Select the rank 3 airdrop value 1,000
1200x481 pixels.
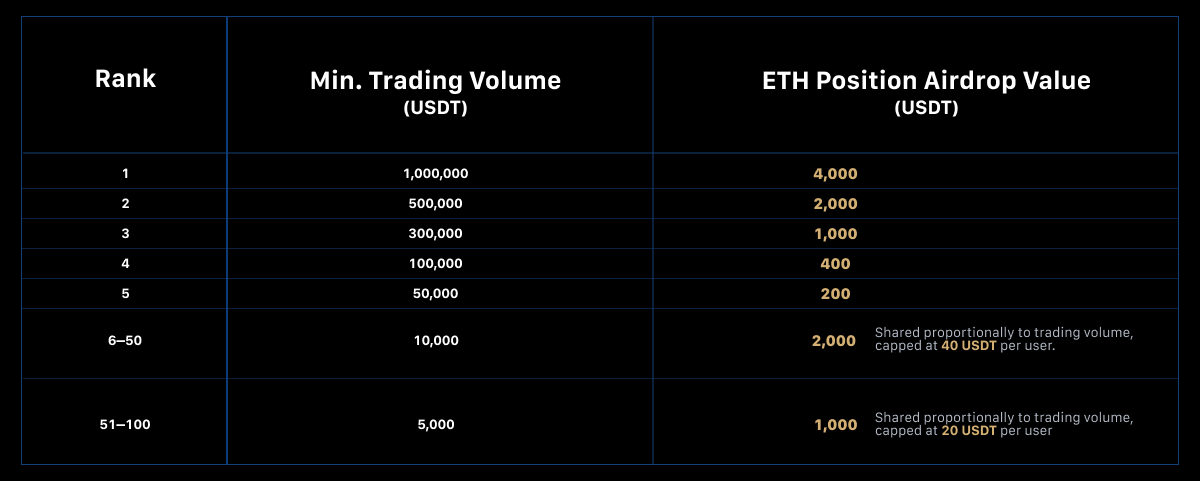(835, 234)
